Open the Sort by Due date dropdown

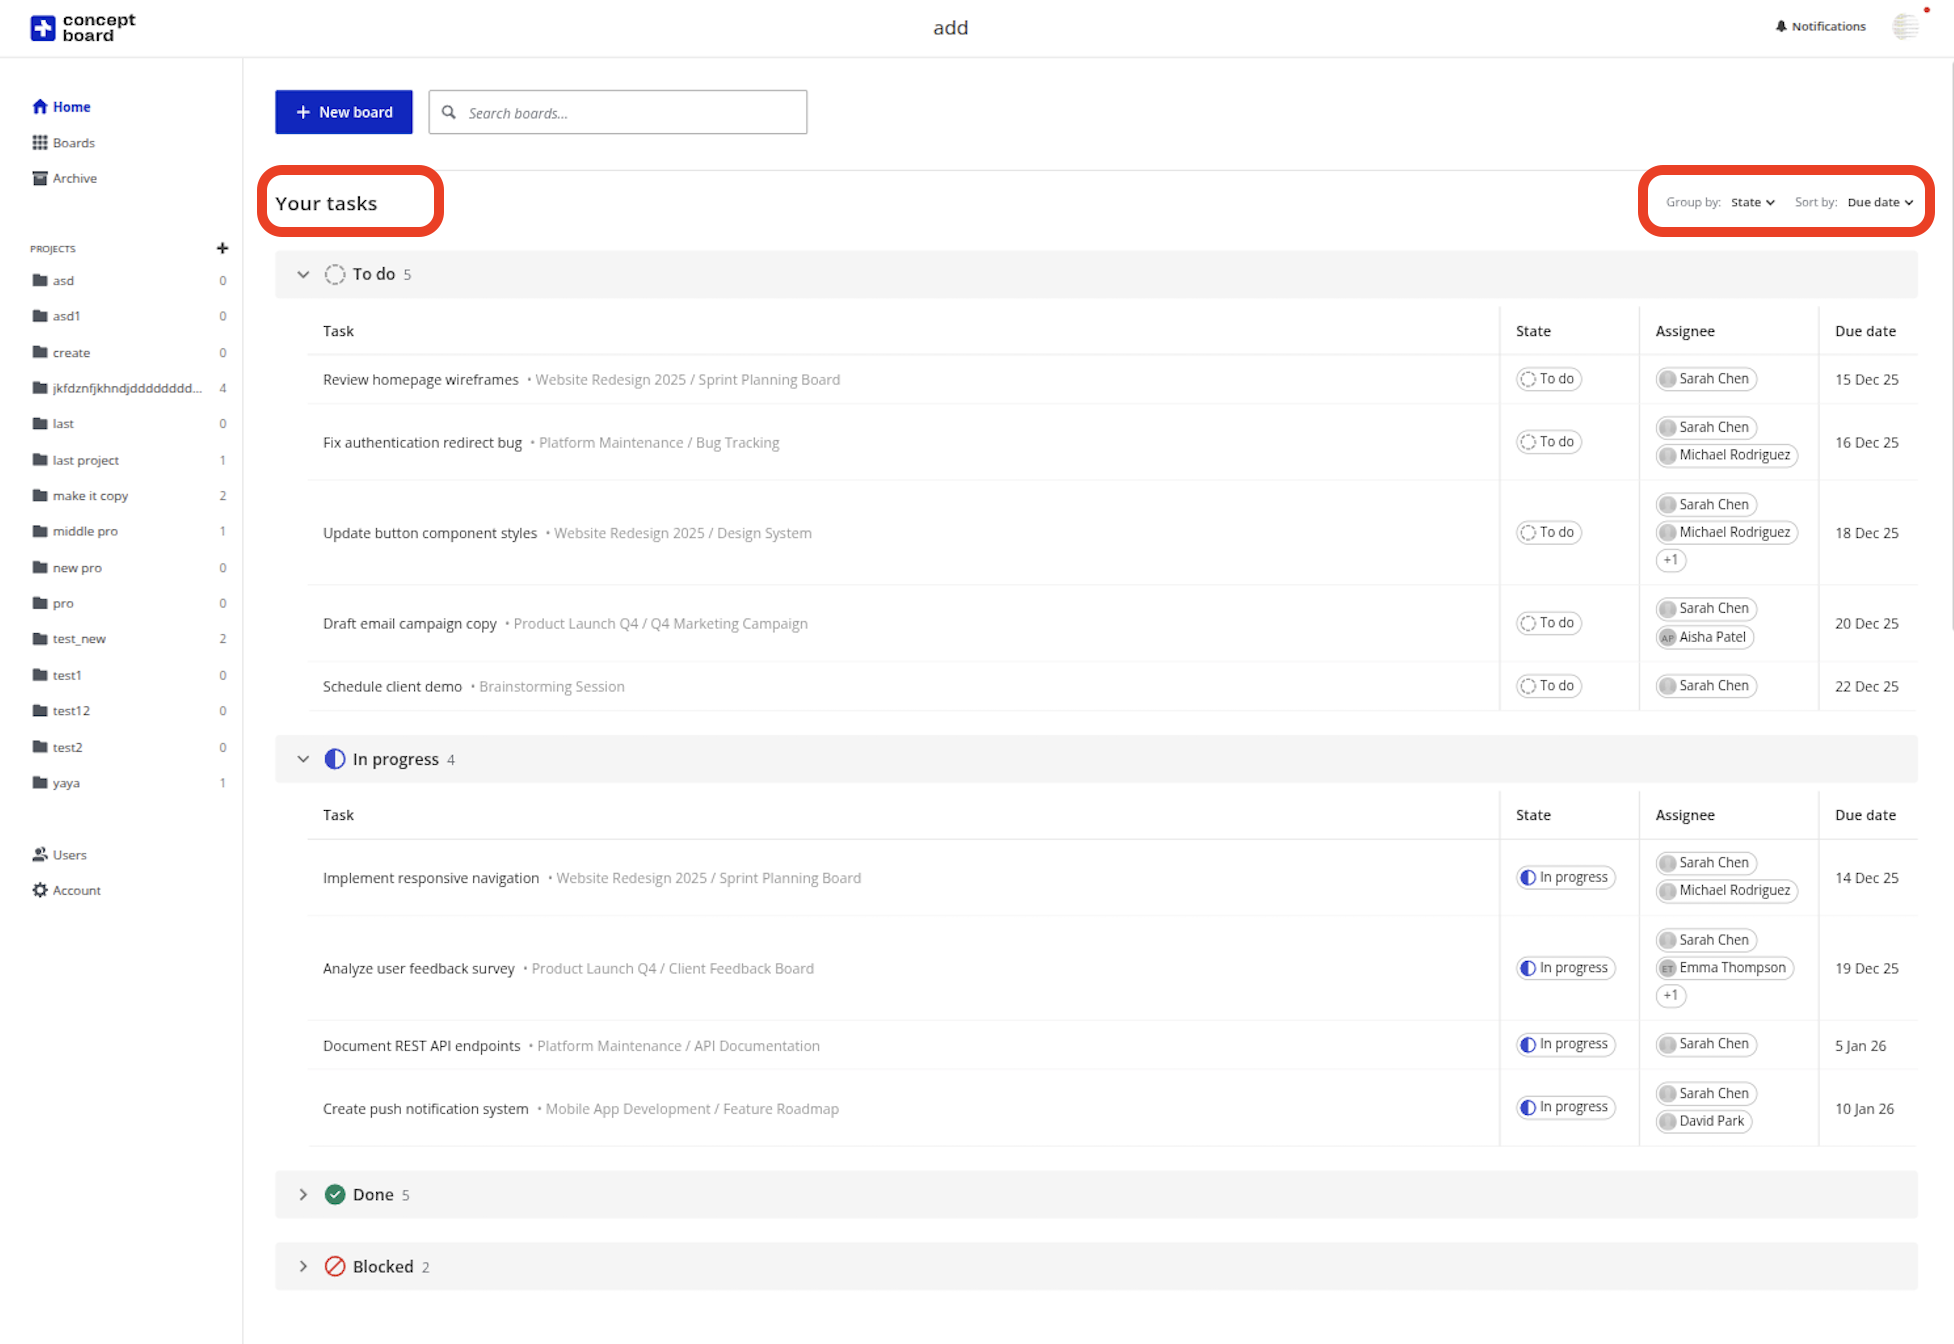click(x=1879, y=202)
